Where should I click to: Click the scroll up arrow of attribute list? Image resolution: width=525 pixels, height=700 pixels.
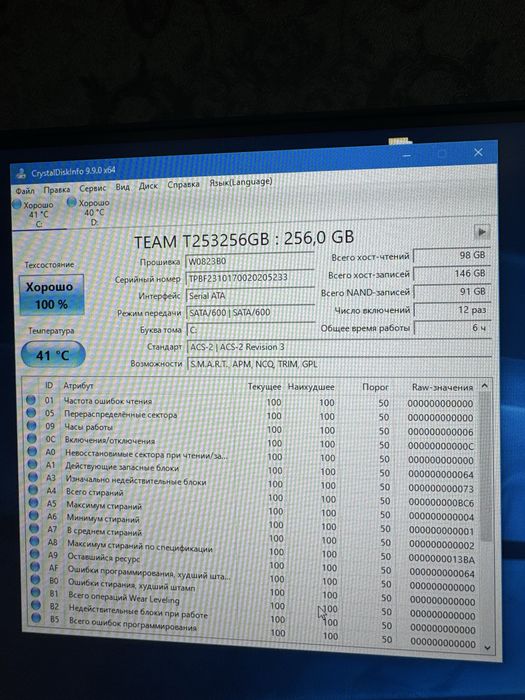[x=485, y=386]
